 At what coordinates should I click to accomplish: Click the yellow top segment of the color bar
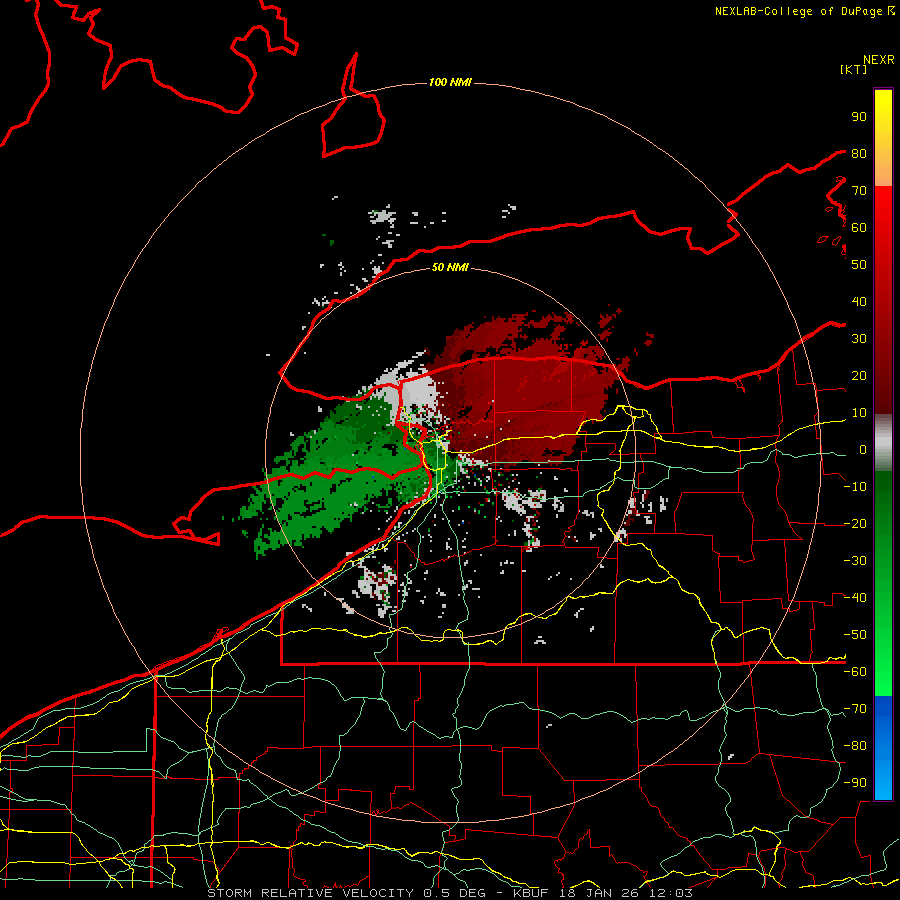click(x=883, y=138)
